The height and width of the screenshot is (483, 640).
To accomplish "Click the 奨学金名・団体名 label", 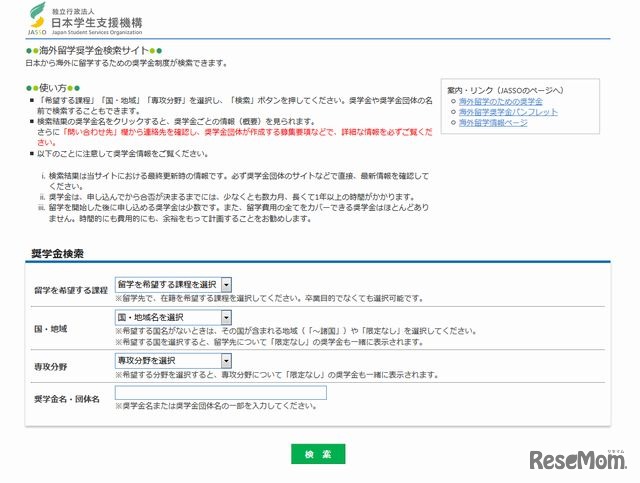I will (x=67, y=399).
